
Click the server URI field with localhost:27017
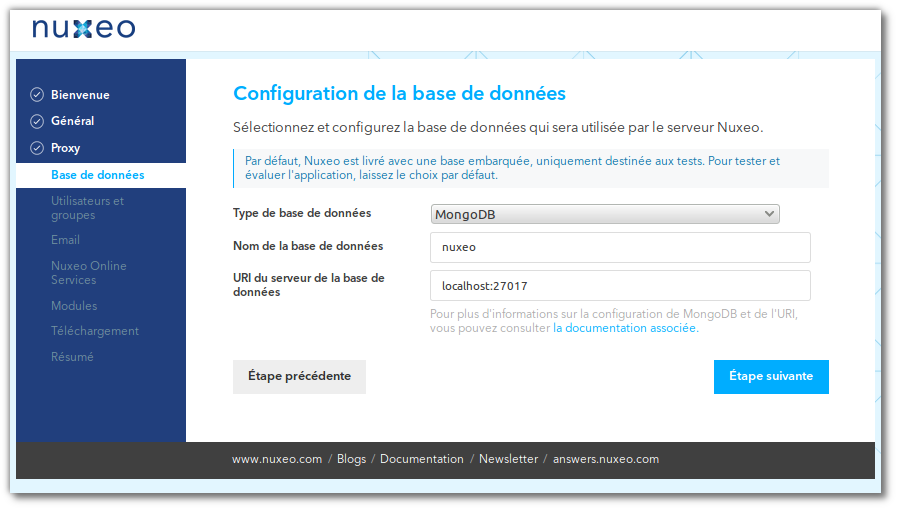tap(620, 285)
